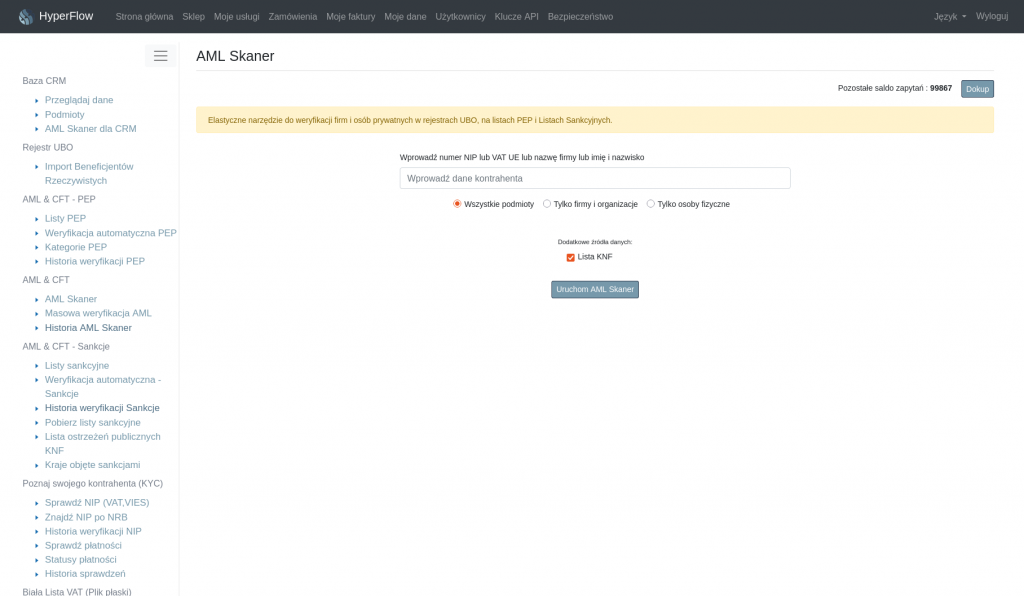The height and width of the screenshot is (596, 1024).
Task: Click the remaining balance value 99867
Action: click(x=941, y=88)
